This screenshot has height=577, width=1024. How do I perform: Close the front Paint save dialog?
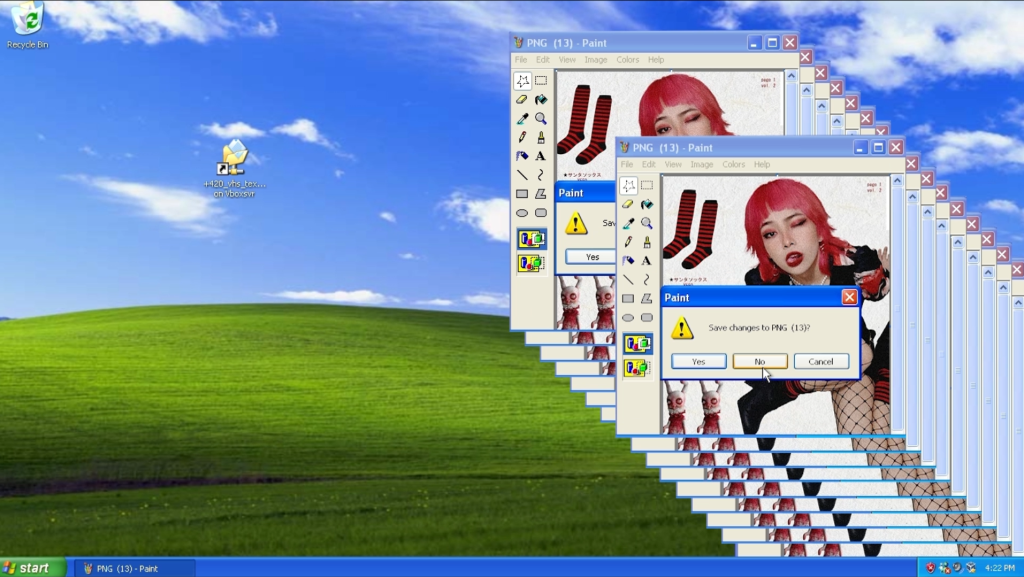pos(849,298)
